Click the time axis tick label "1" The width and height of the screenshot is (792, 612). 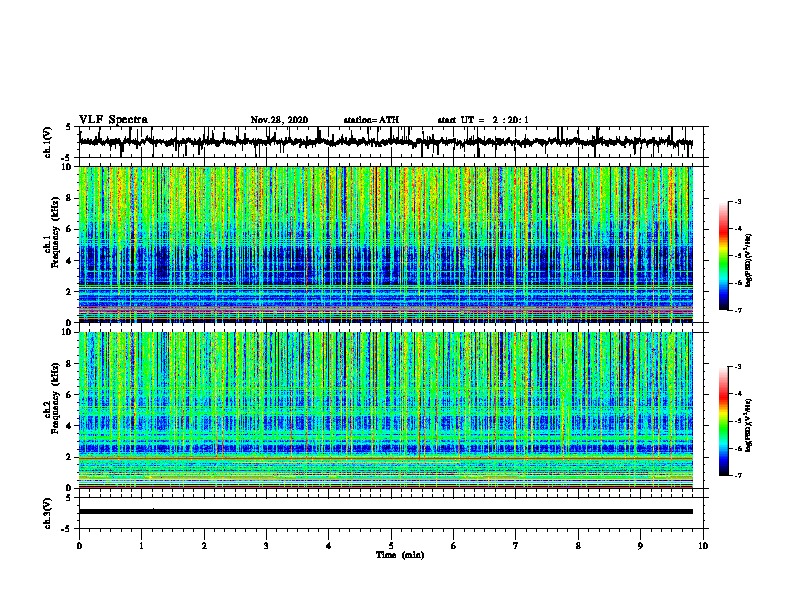(141, 546)
